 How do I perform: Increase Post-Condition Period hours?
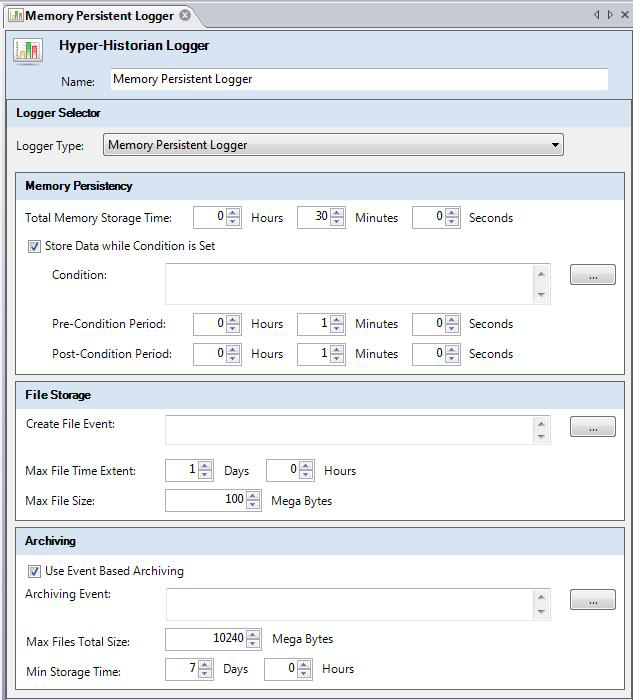click(233, 349)
